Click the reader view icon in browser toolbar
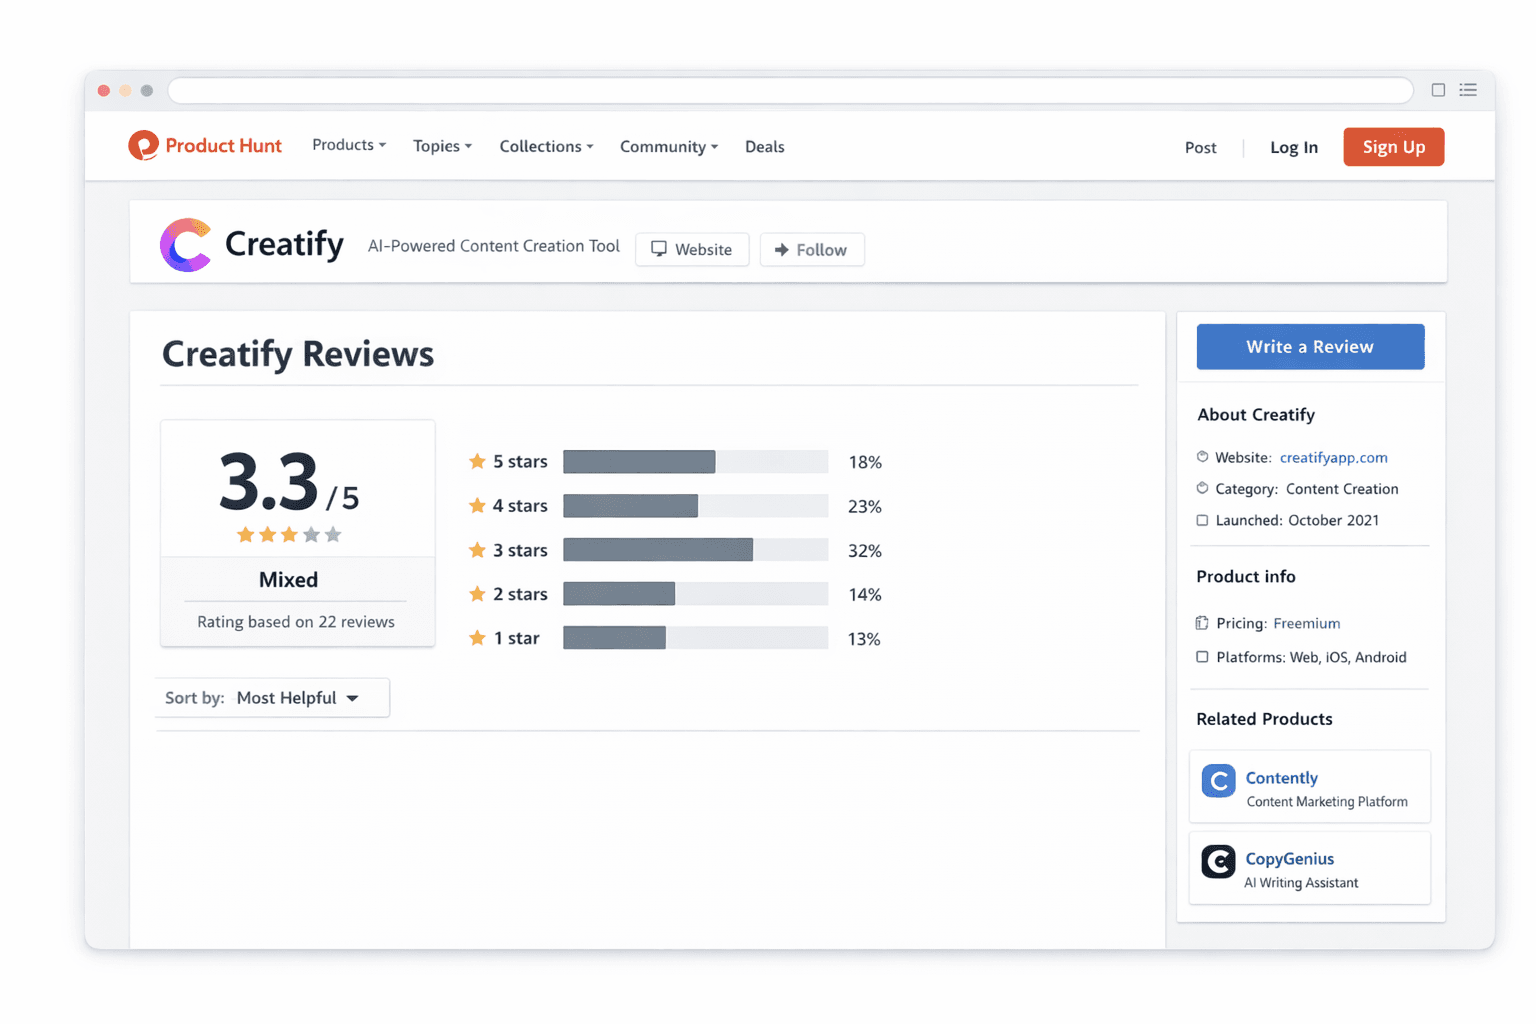Screen dimensions: 1536x1024 [1468, 90]
